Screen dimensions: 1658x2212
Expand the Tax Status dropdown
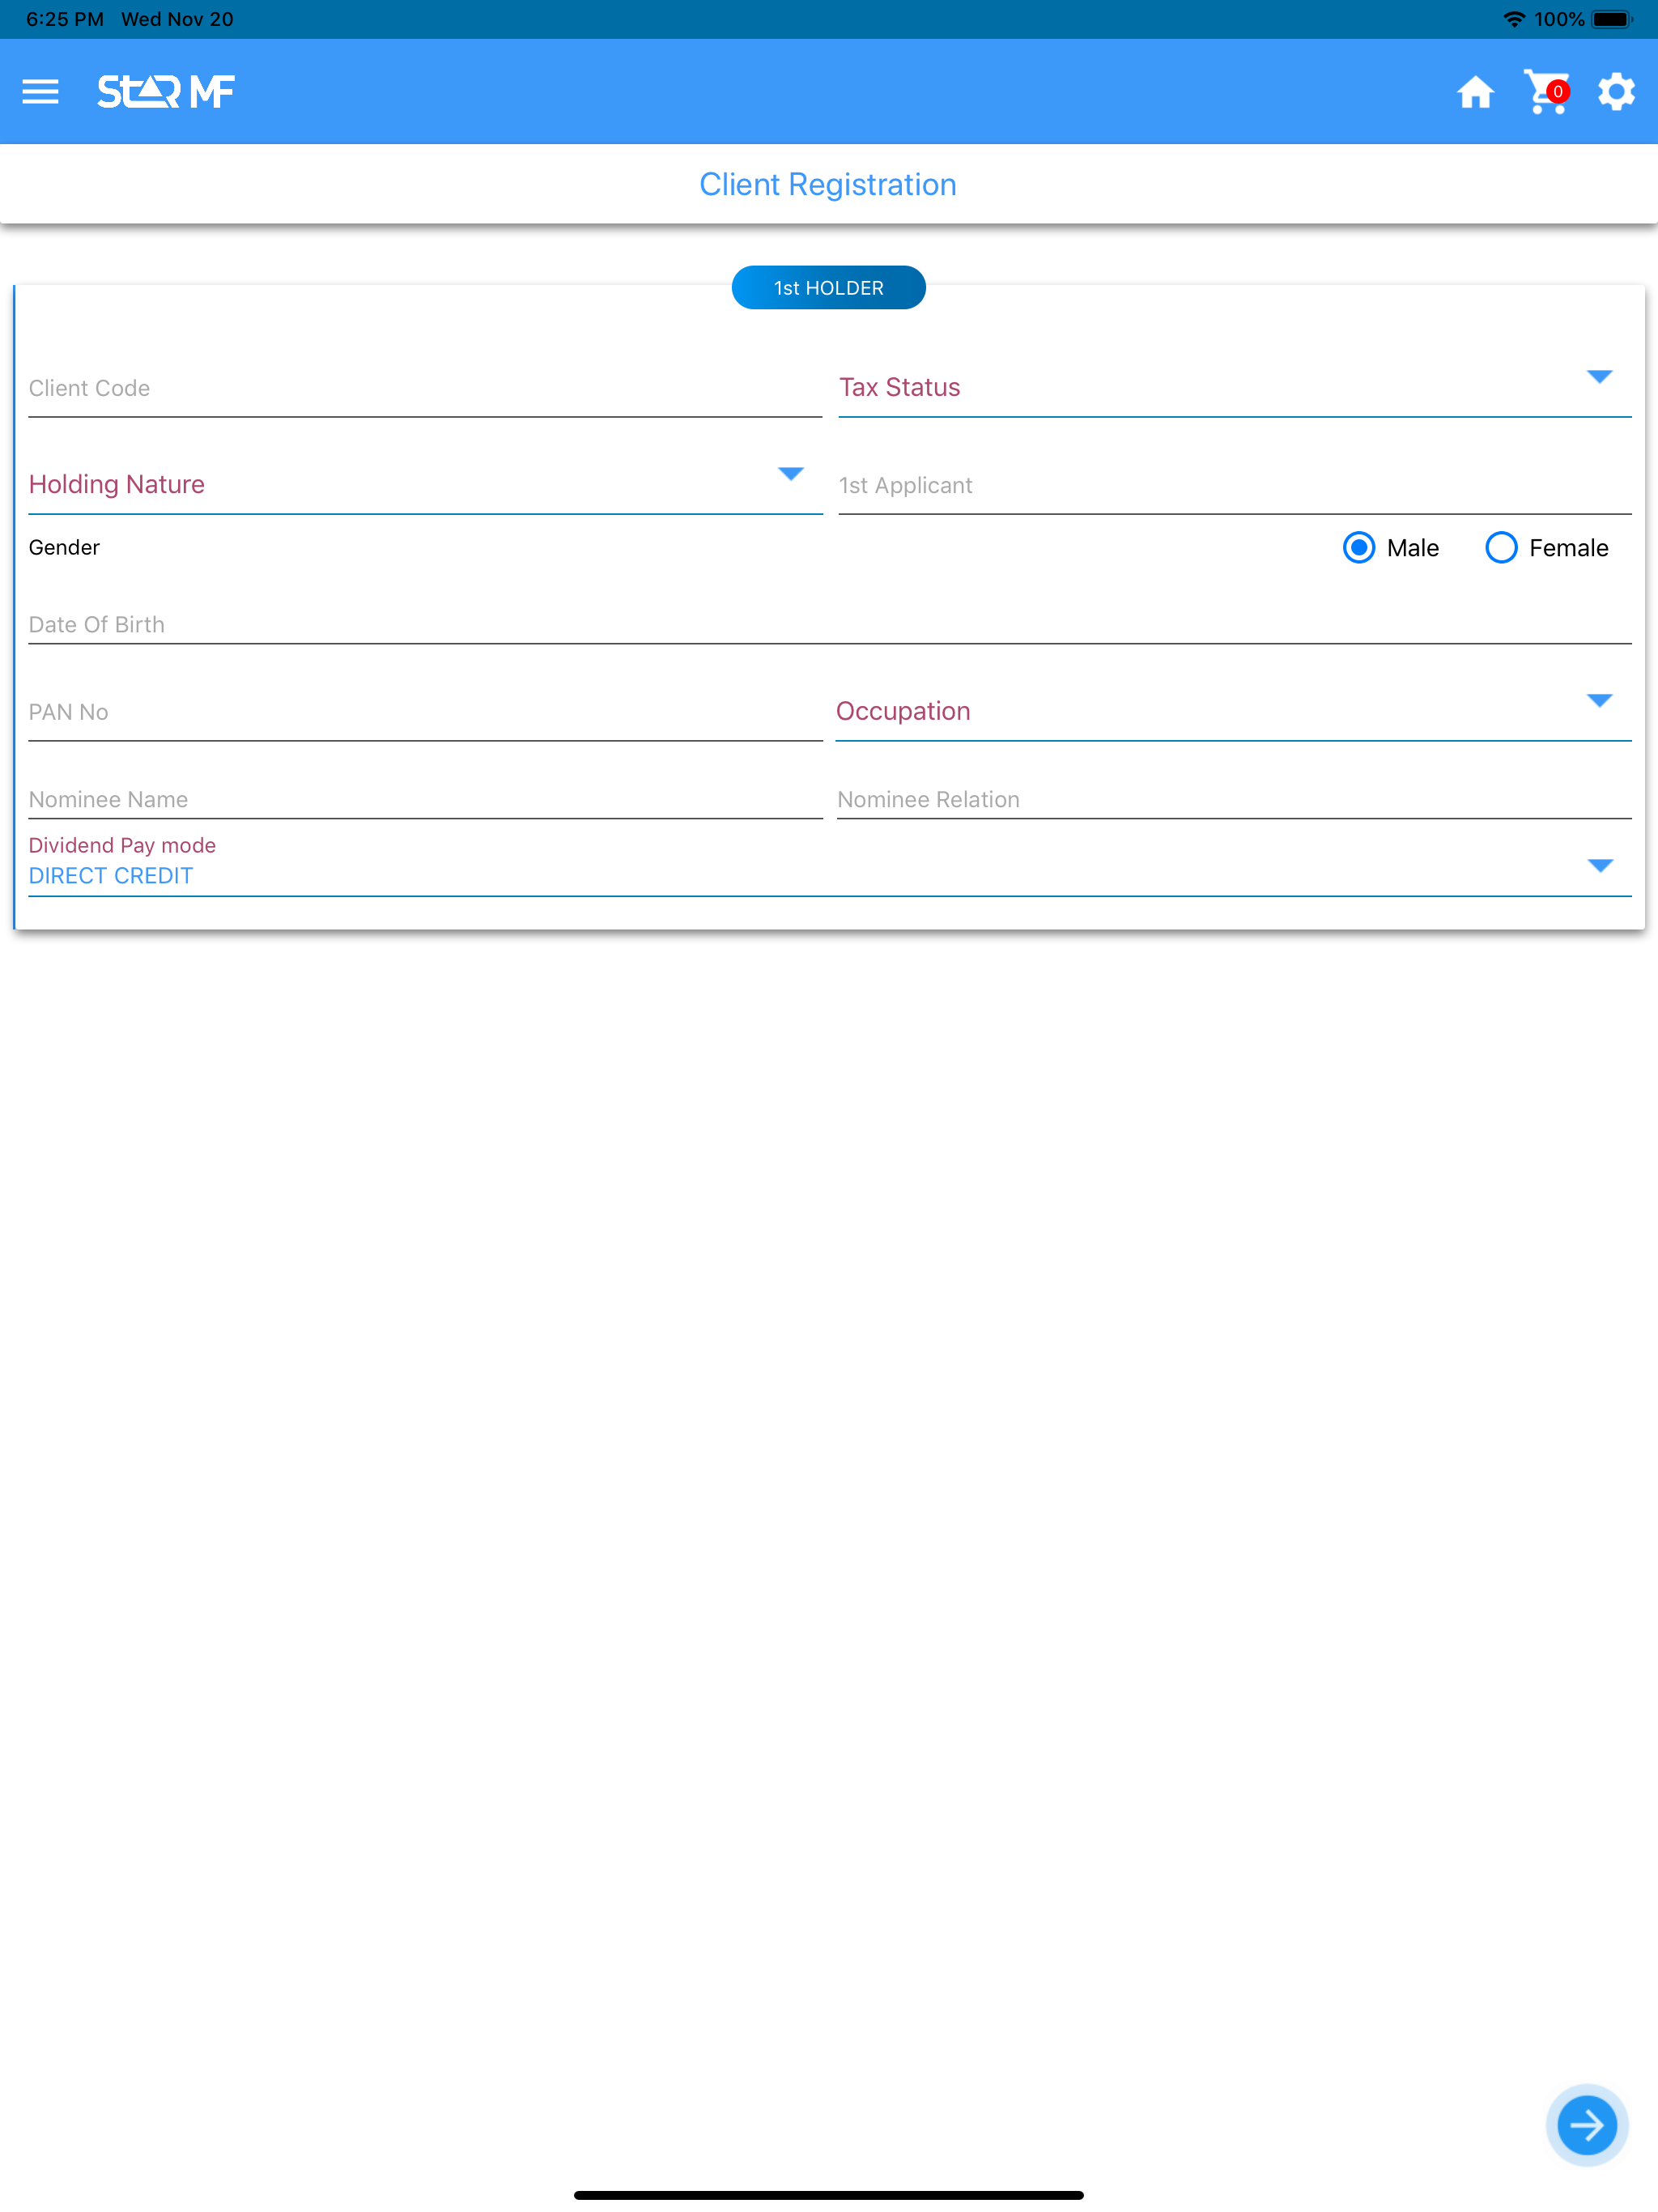click(x=1235, y=388)
